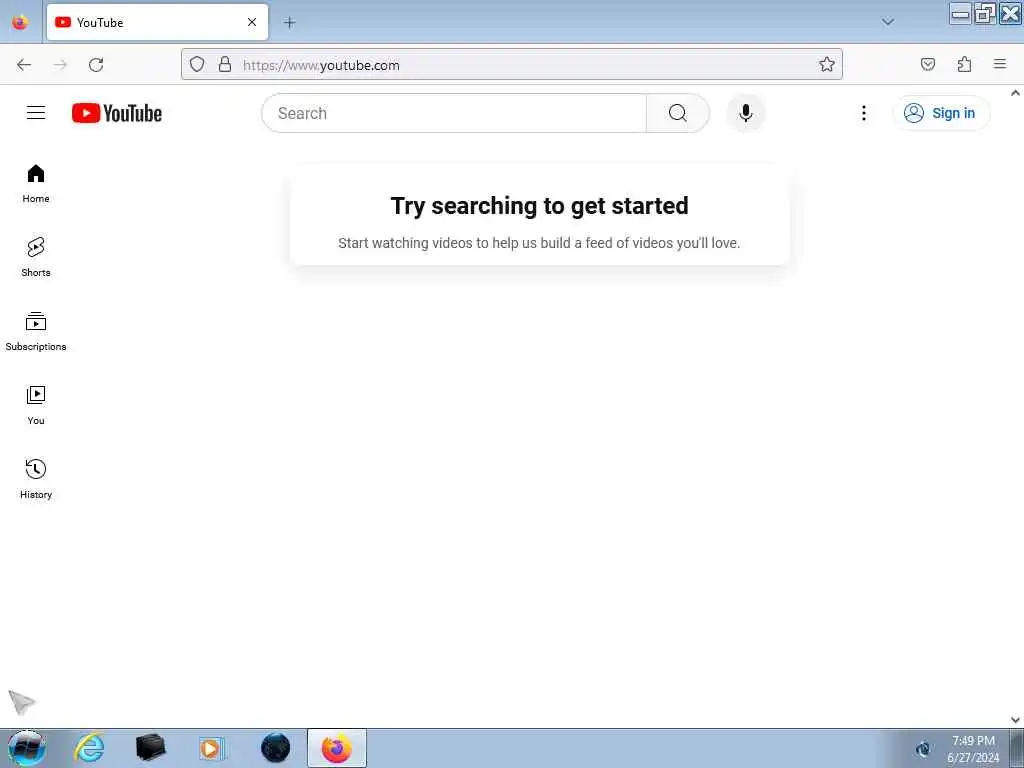Open Firefox extensions puzzle icon
Viewport: 1024px width, 768px height.
[x=964, y=64]
